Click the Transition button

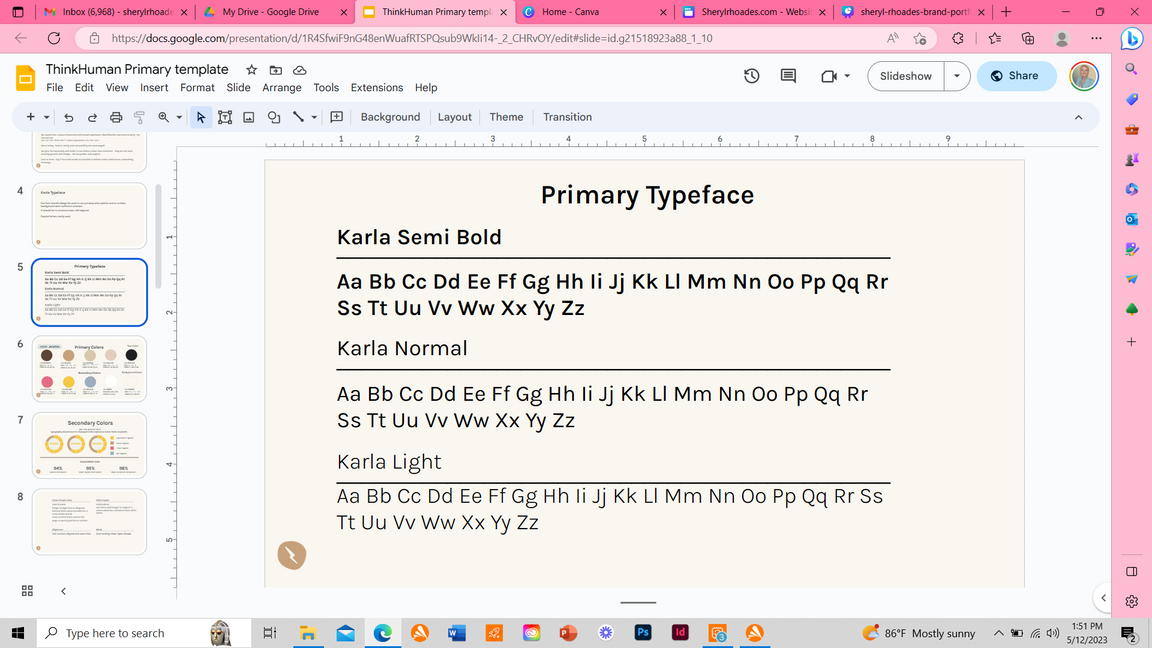567,117
